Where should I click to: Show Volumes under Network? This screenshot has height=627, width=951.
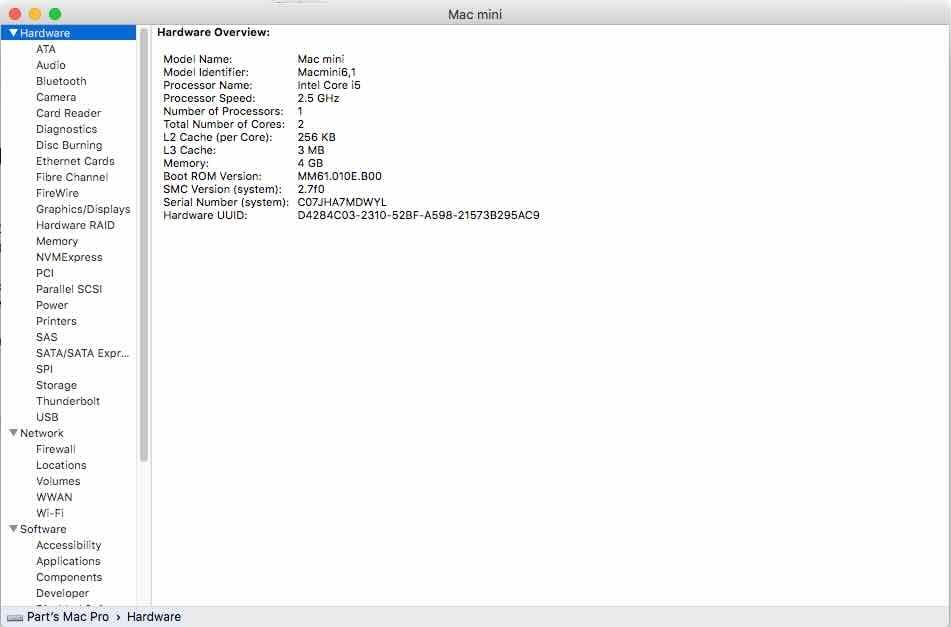(x=58, y=481)
